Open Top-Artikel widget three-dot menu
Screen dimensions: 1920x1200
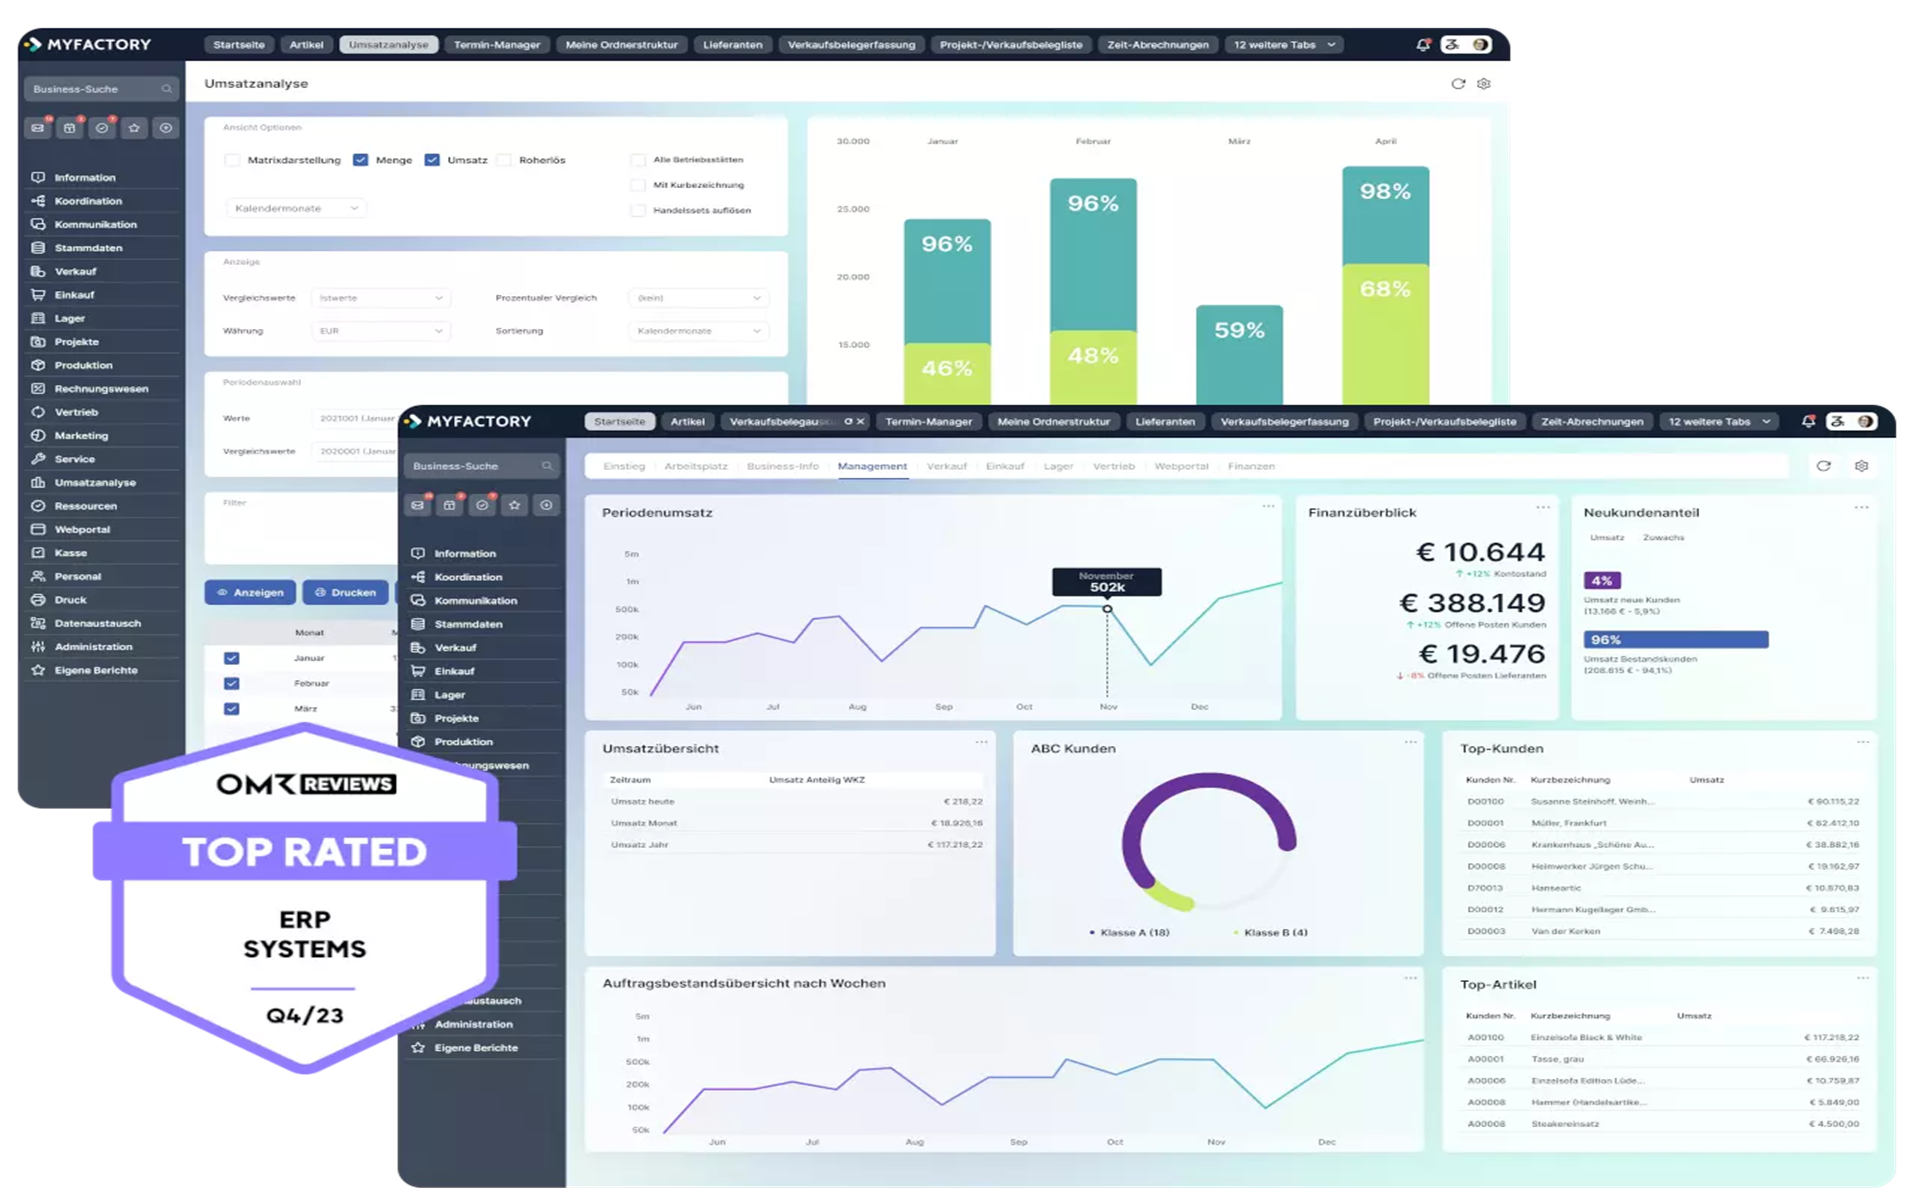coord(1862,978)
